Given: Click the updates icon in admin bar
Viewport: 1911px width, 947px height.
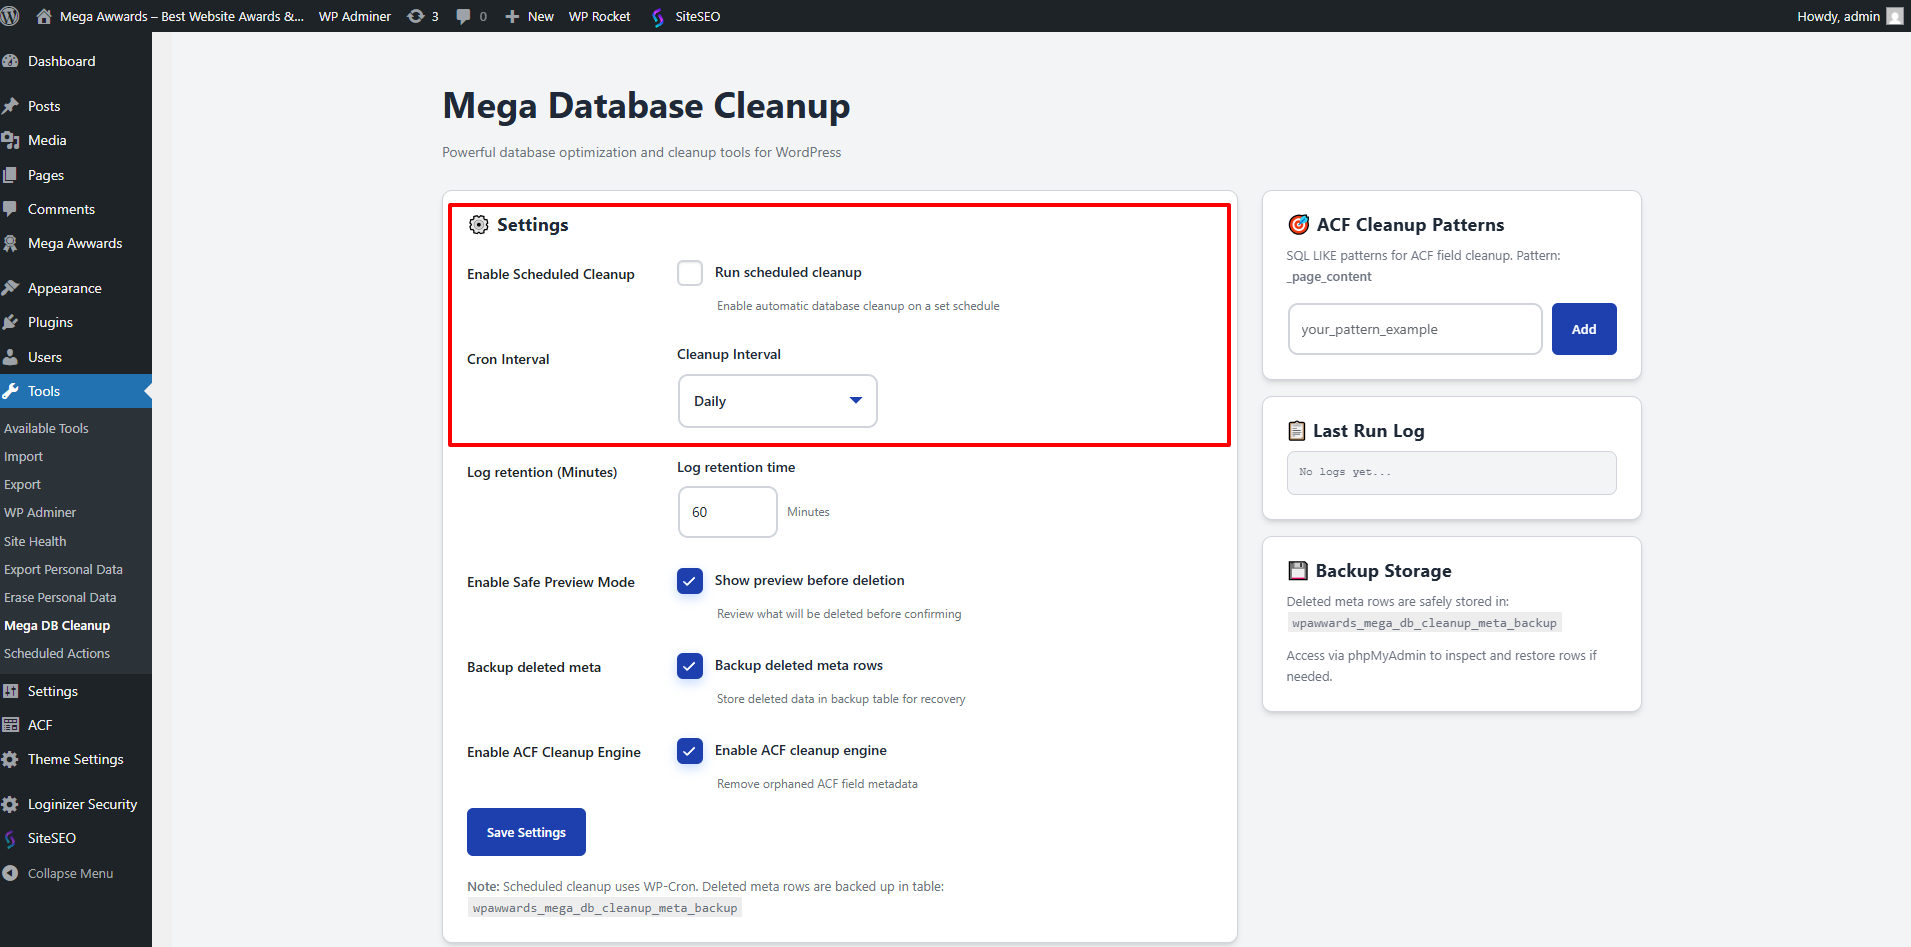Looking at the screenshot, I should coord(415,15).
